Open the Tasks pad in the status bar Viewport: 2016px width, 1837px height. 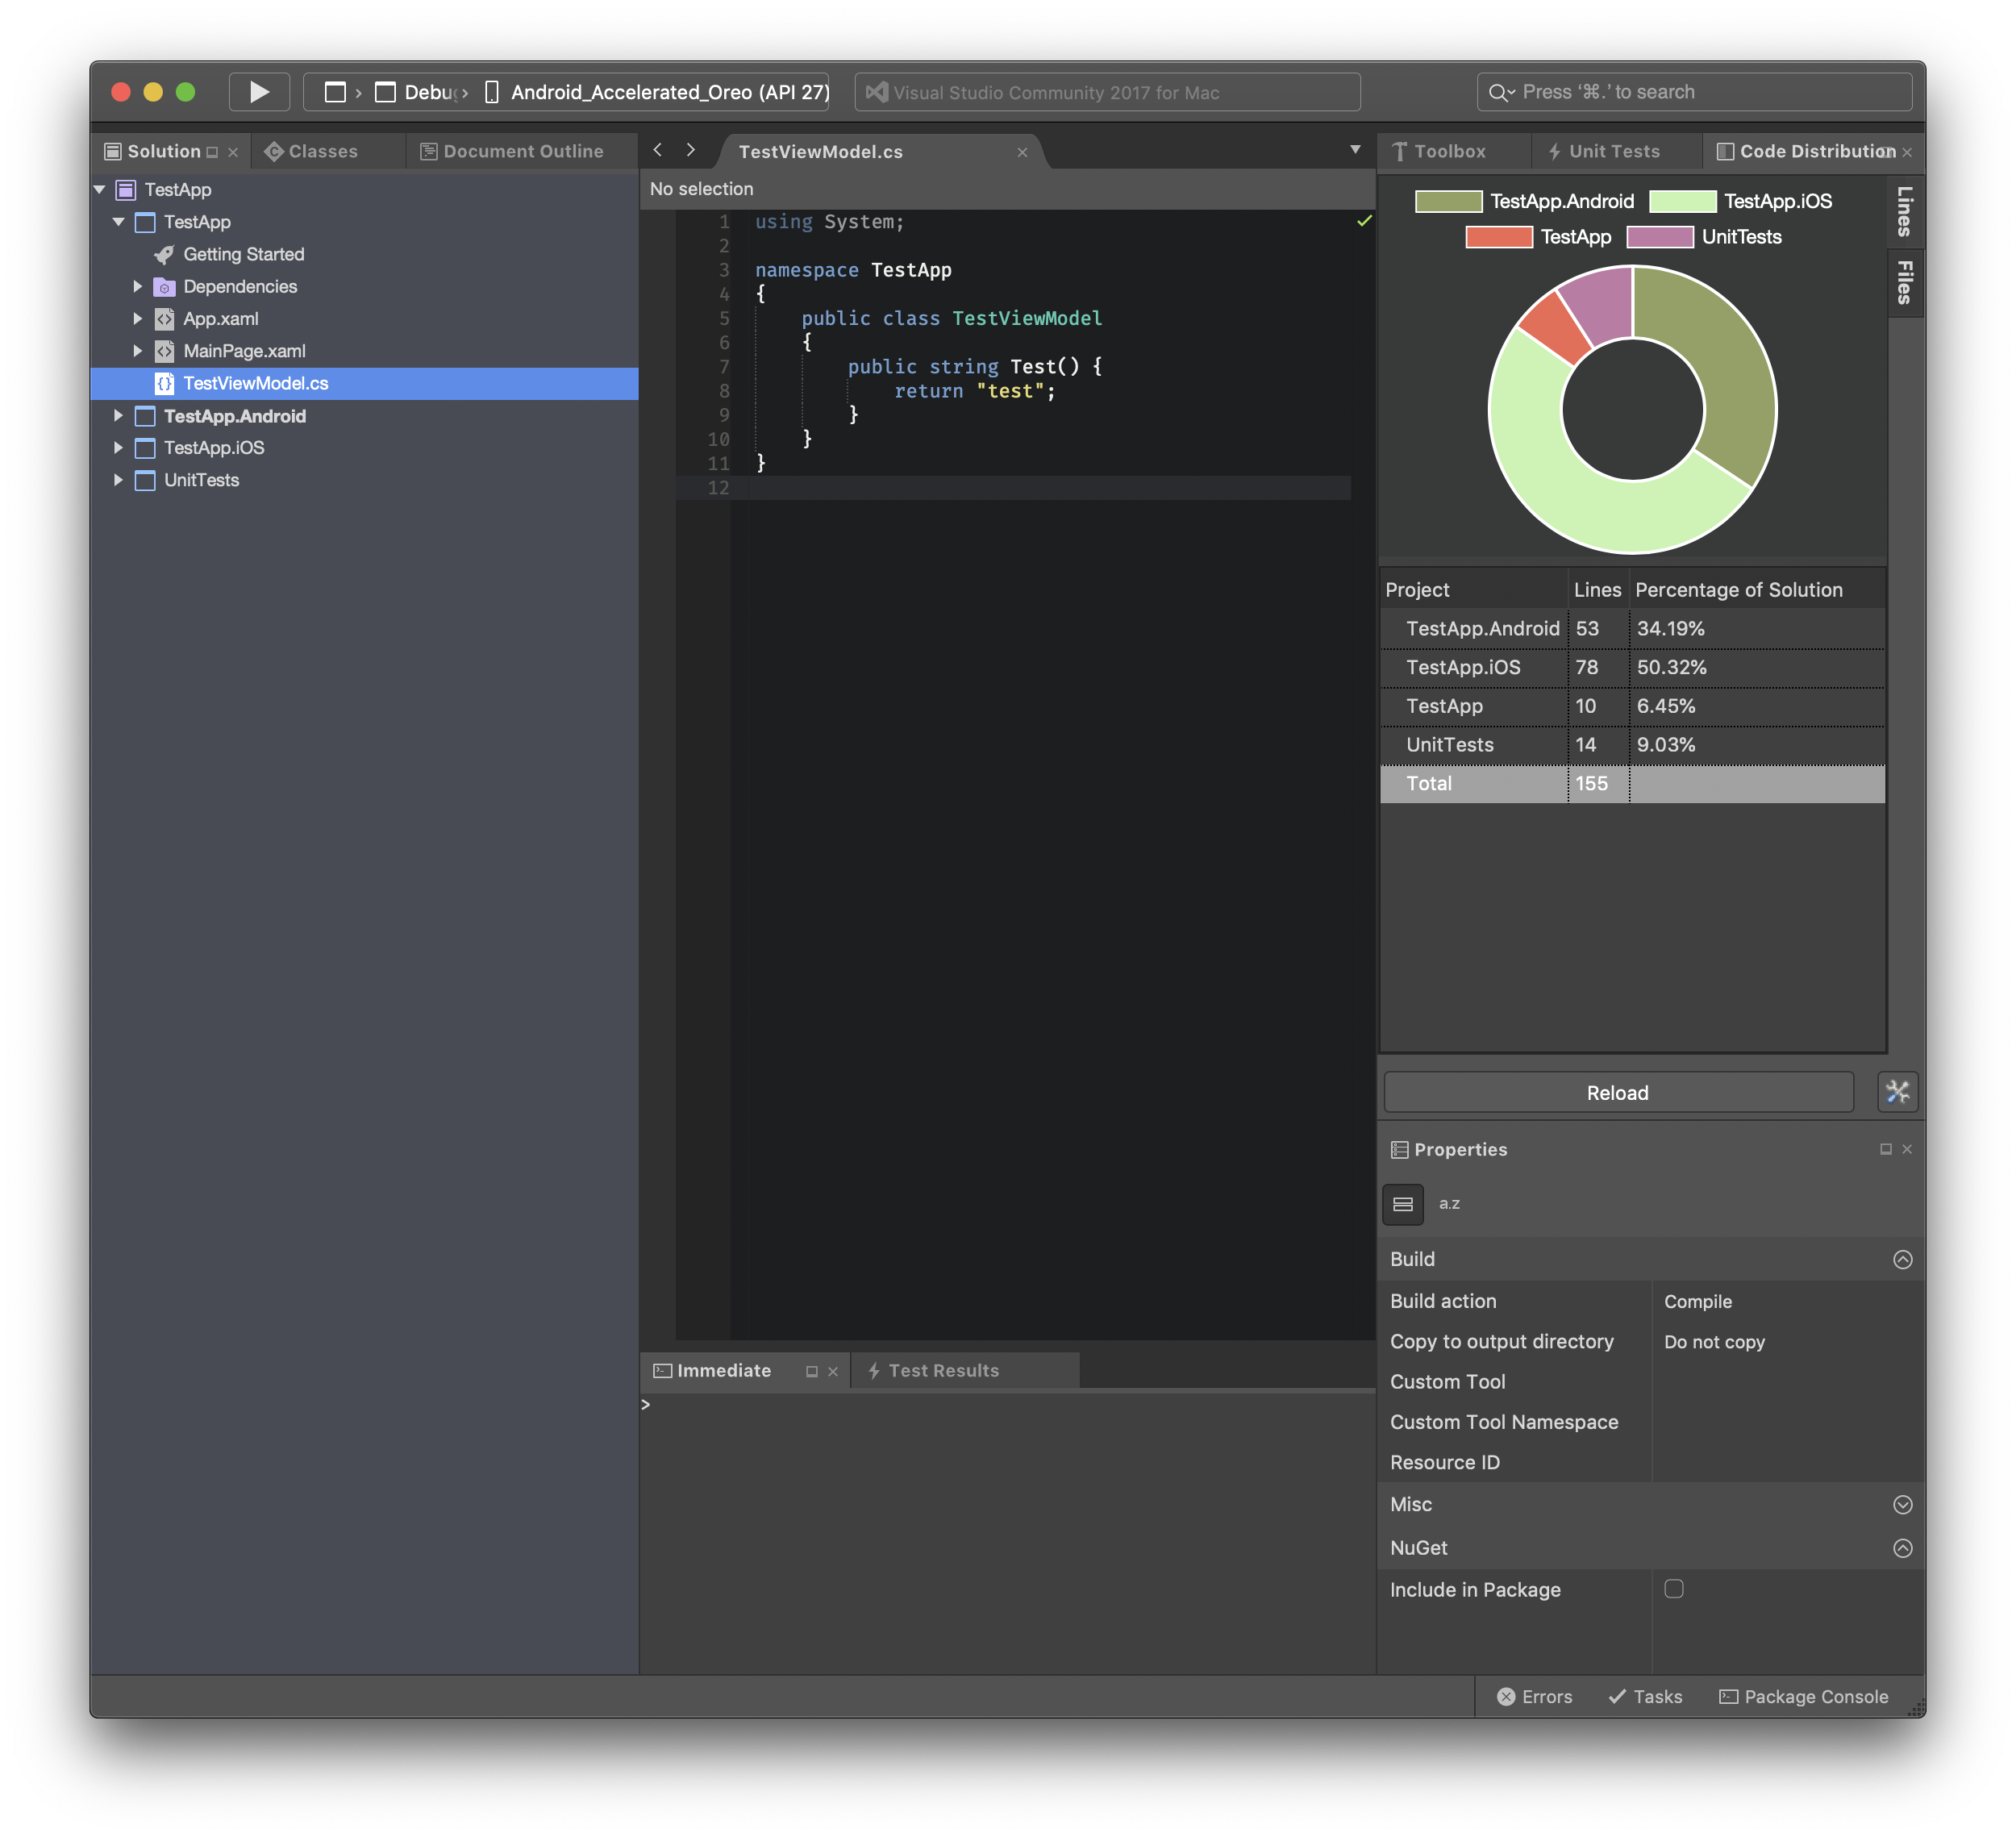point(1645,1697)
